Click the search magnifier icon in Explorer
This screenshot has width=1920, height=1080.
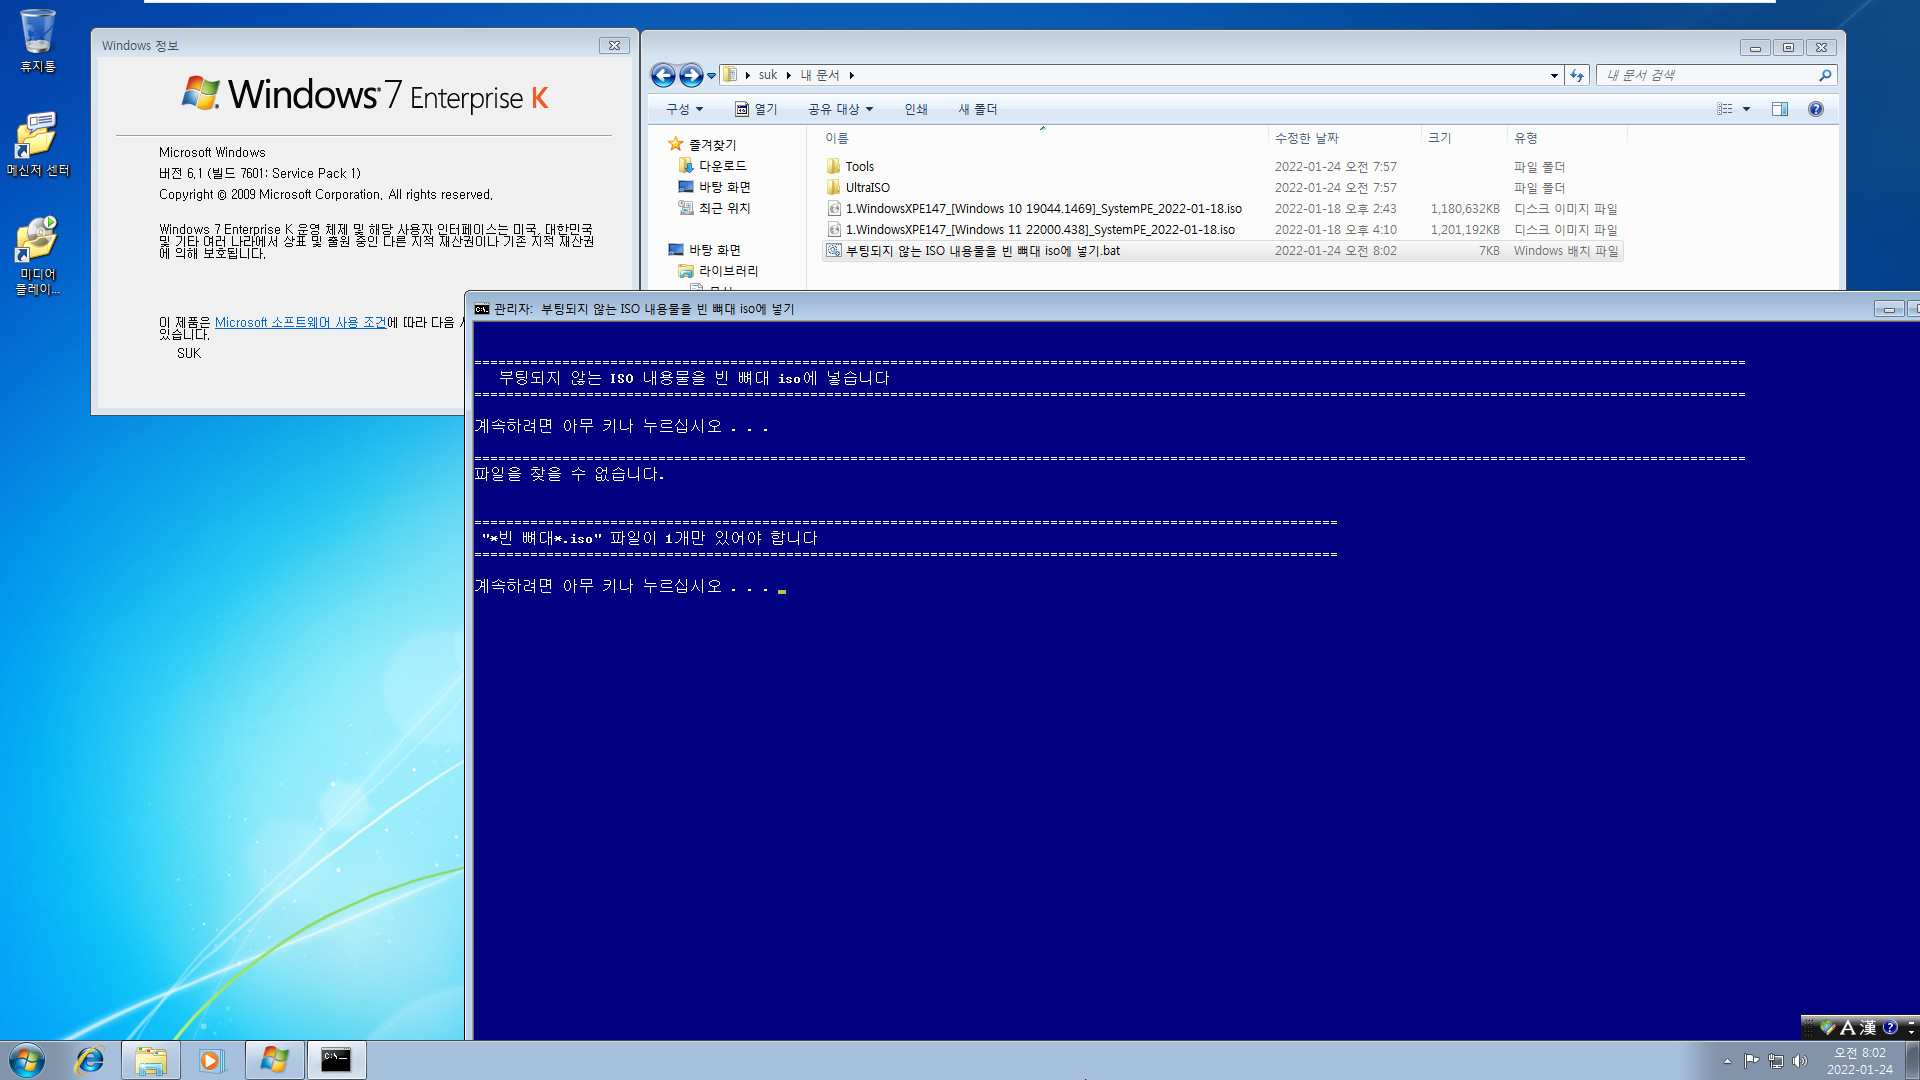point(1825,75)
